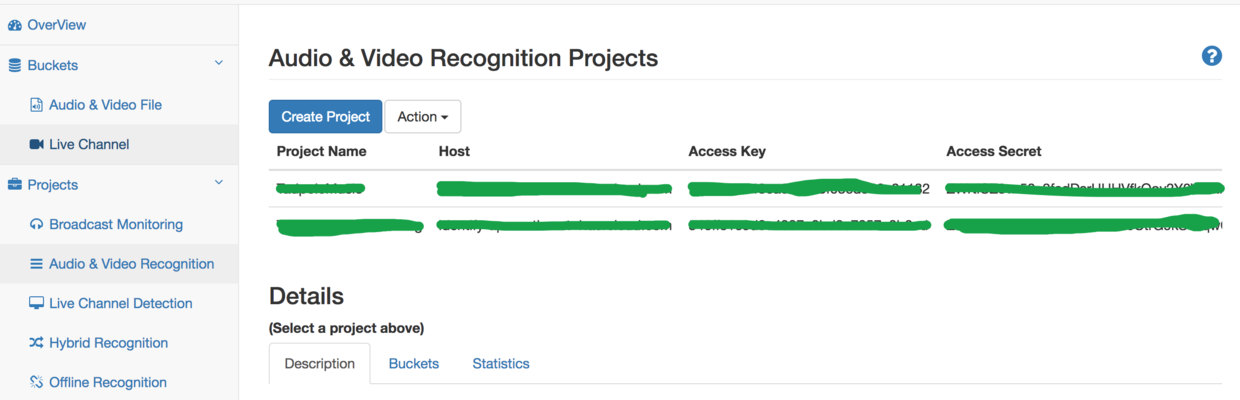Click the Live Channel Detection monitor icon

click(36, 303)
